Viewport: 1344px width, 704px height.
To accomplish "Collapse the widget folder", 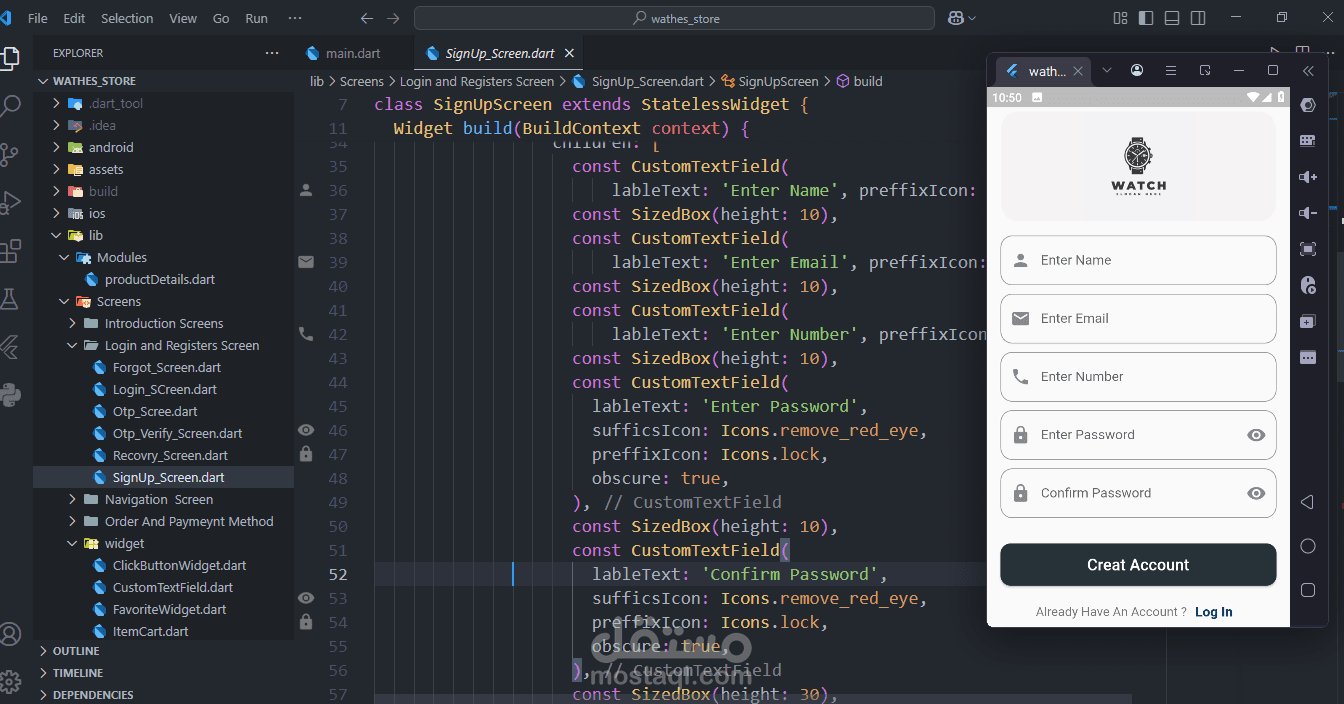I will pos(124,543).
